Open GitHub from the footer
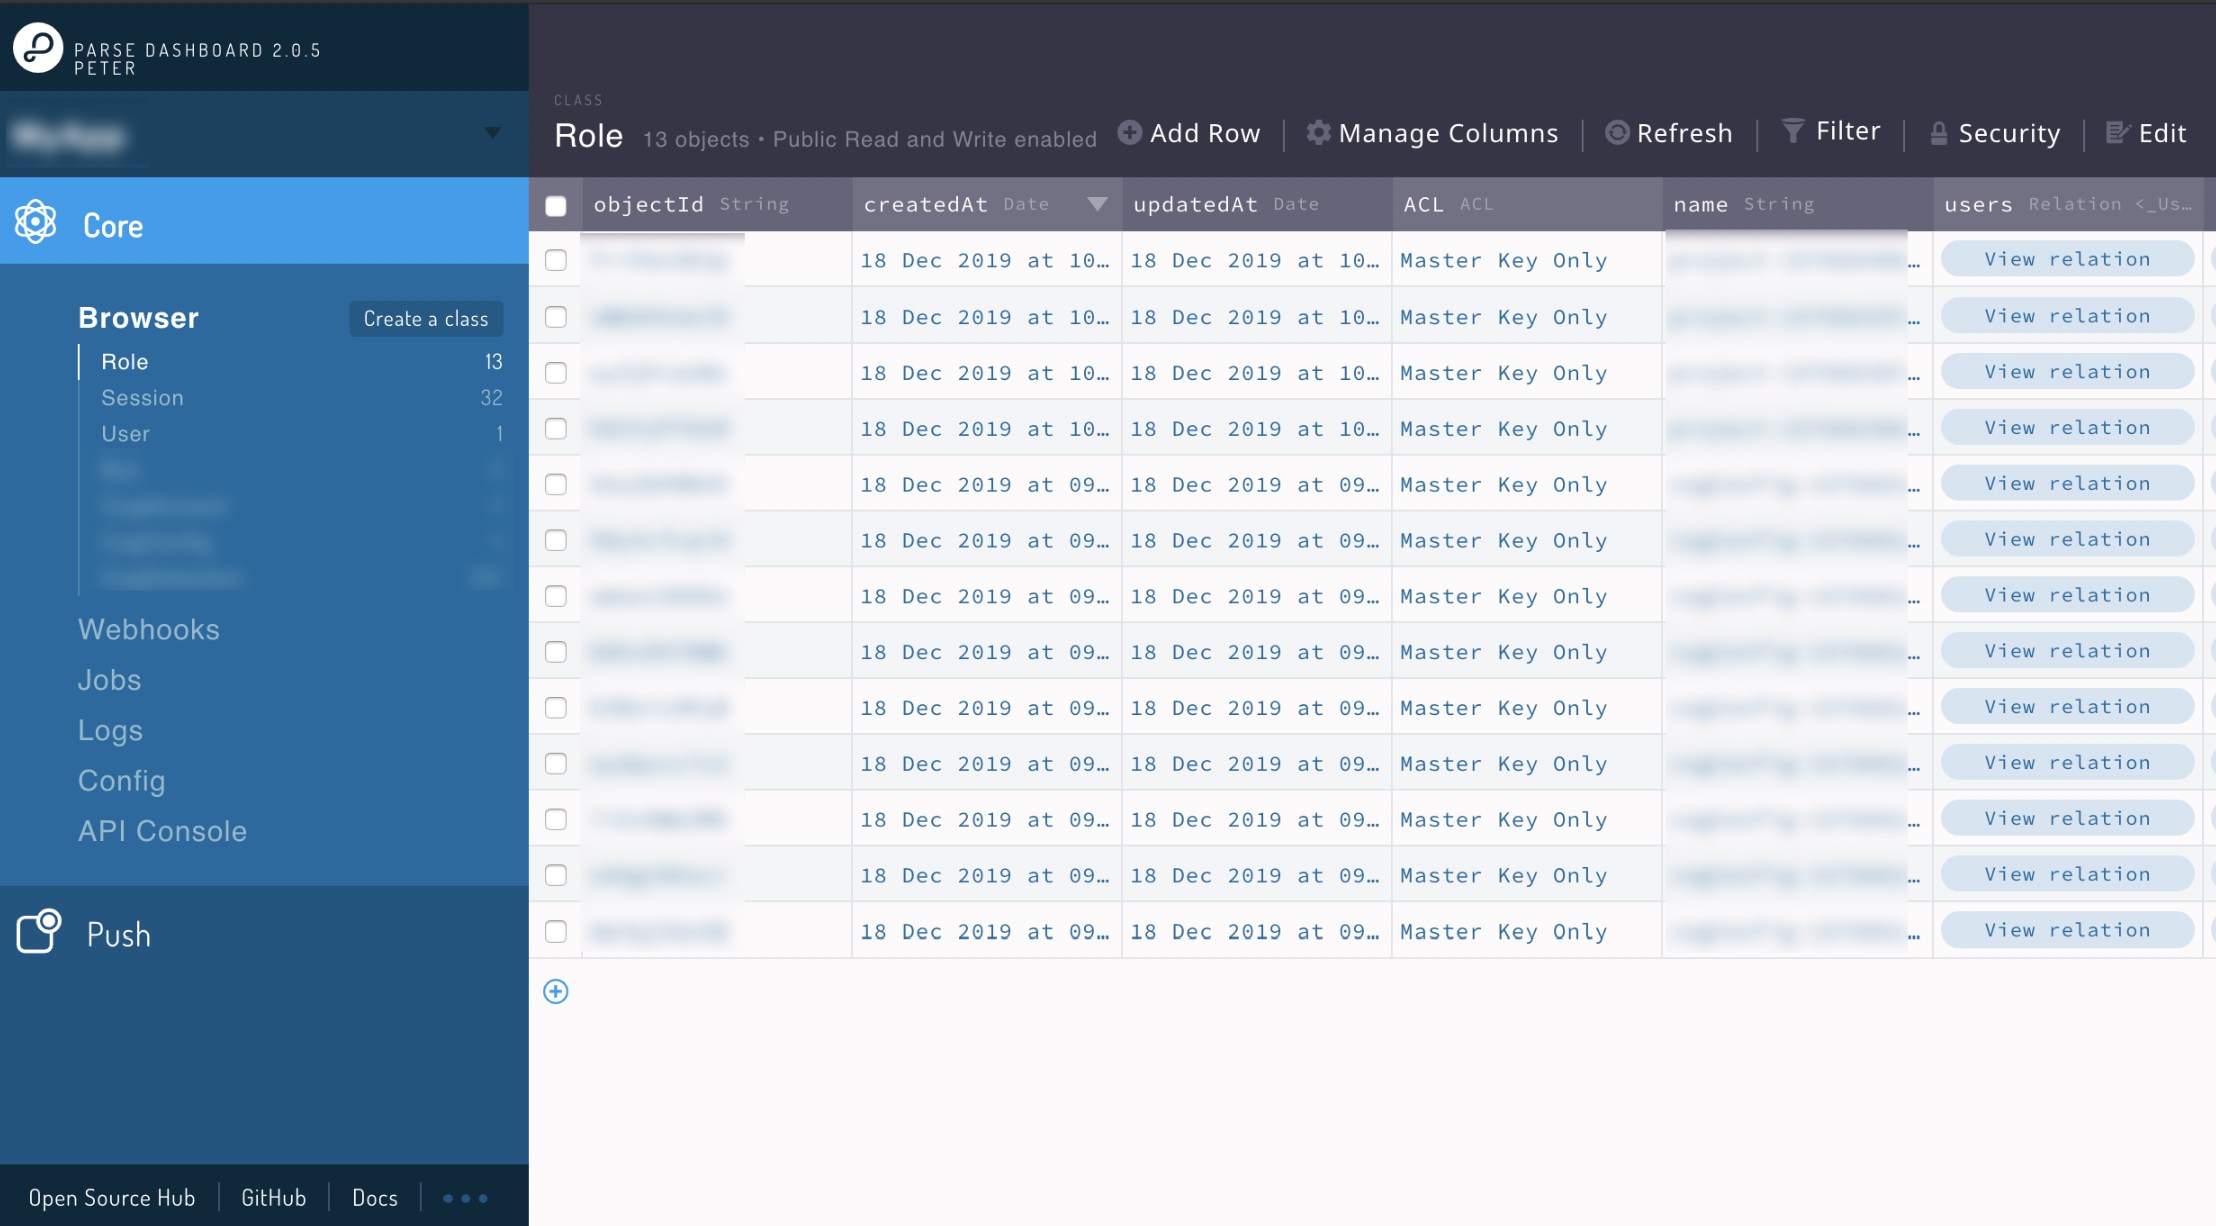This screenshot has height=1226, width=2216. [273, 1197]
